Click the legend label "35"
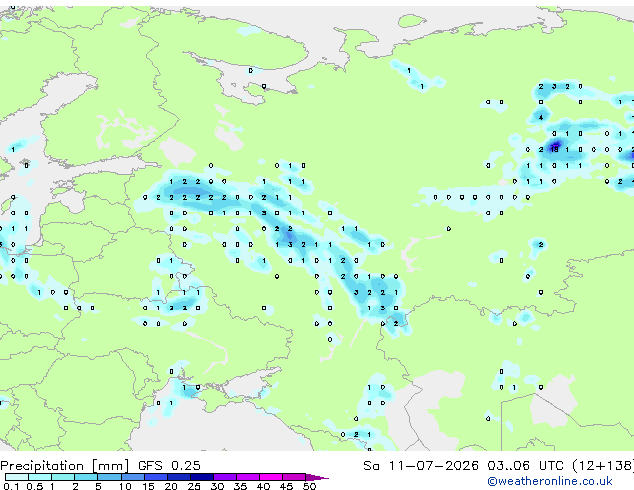 (241, 486)
